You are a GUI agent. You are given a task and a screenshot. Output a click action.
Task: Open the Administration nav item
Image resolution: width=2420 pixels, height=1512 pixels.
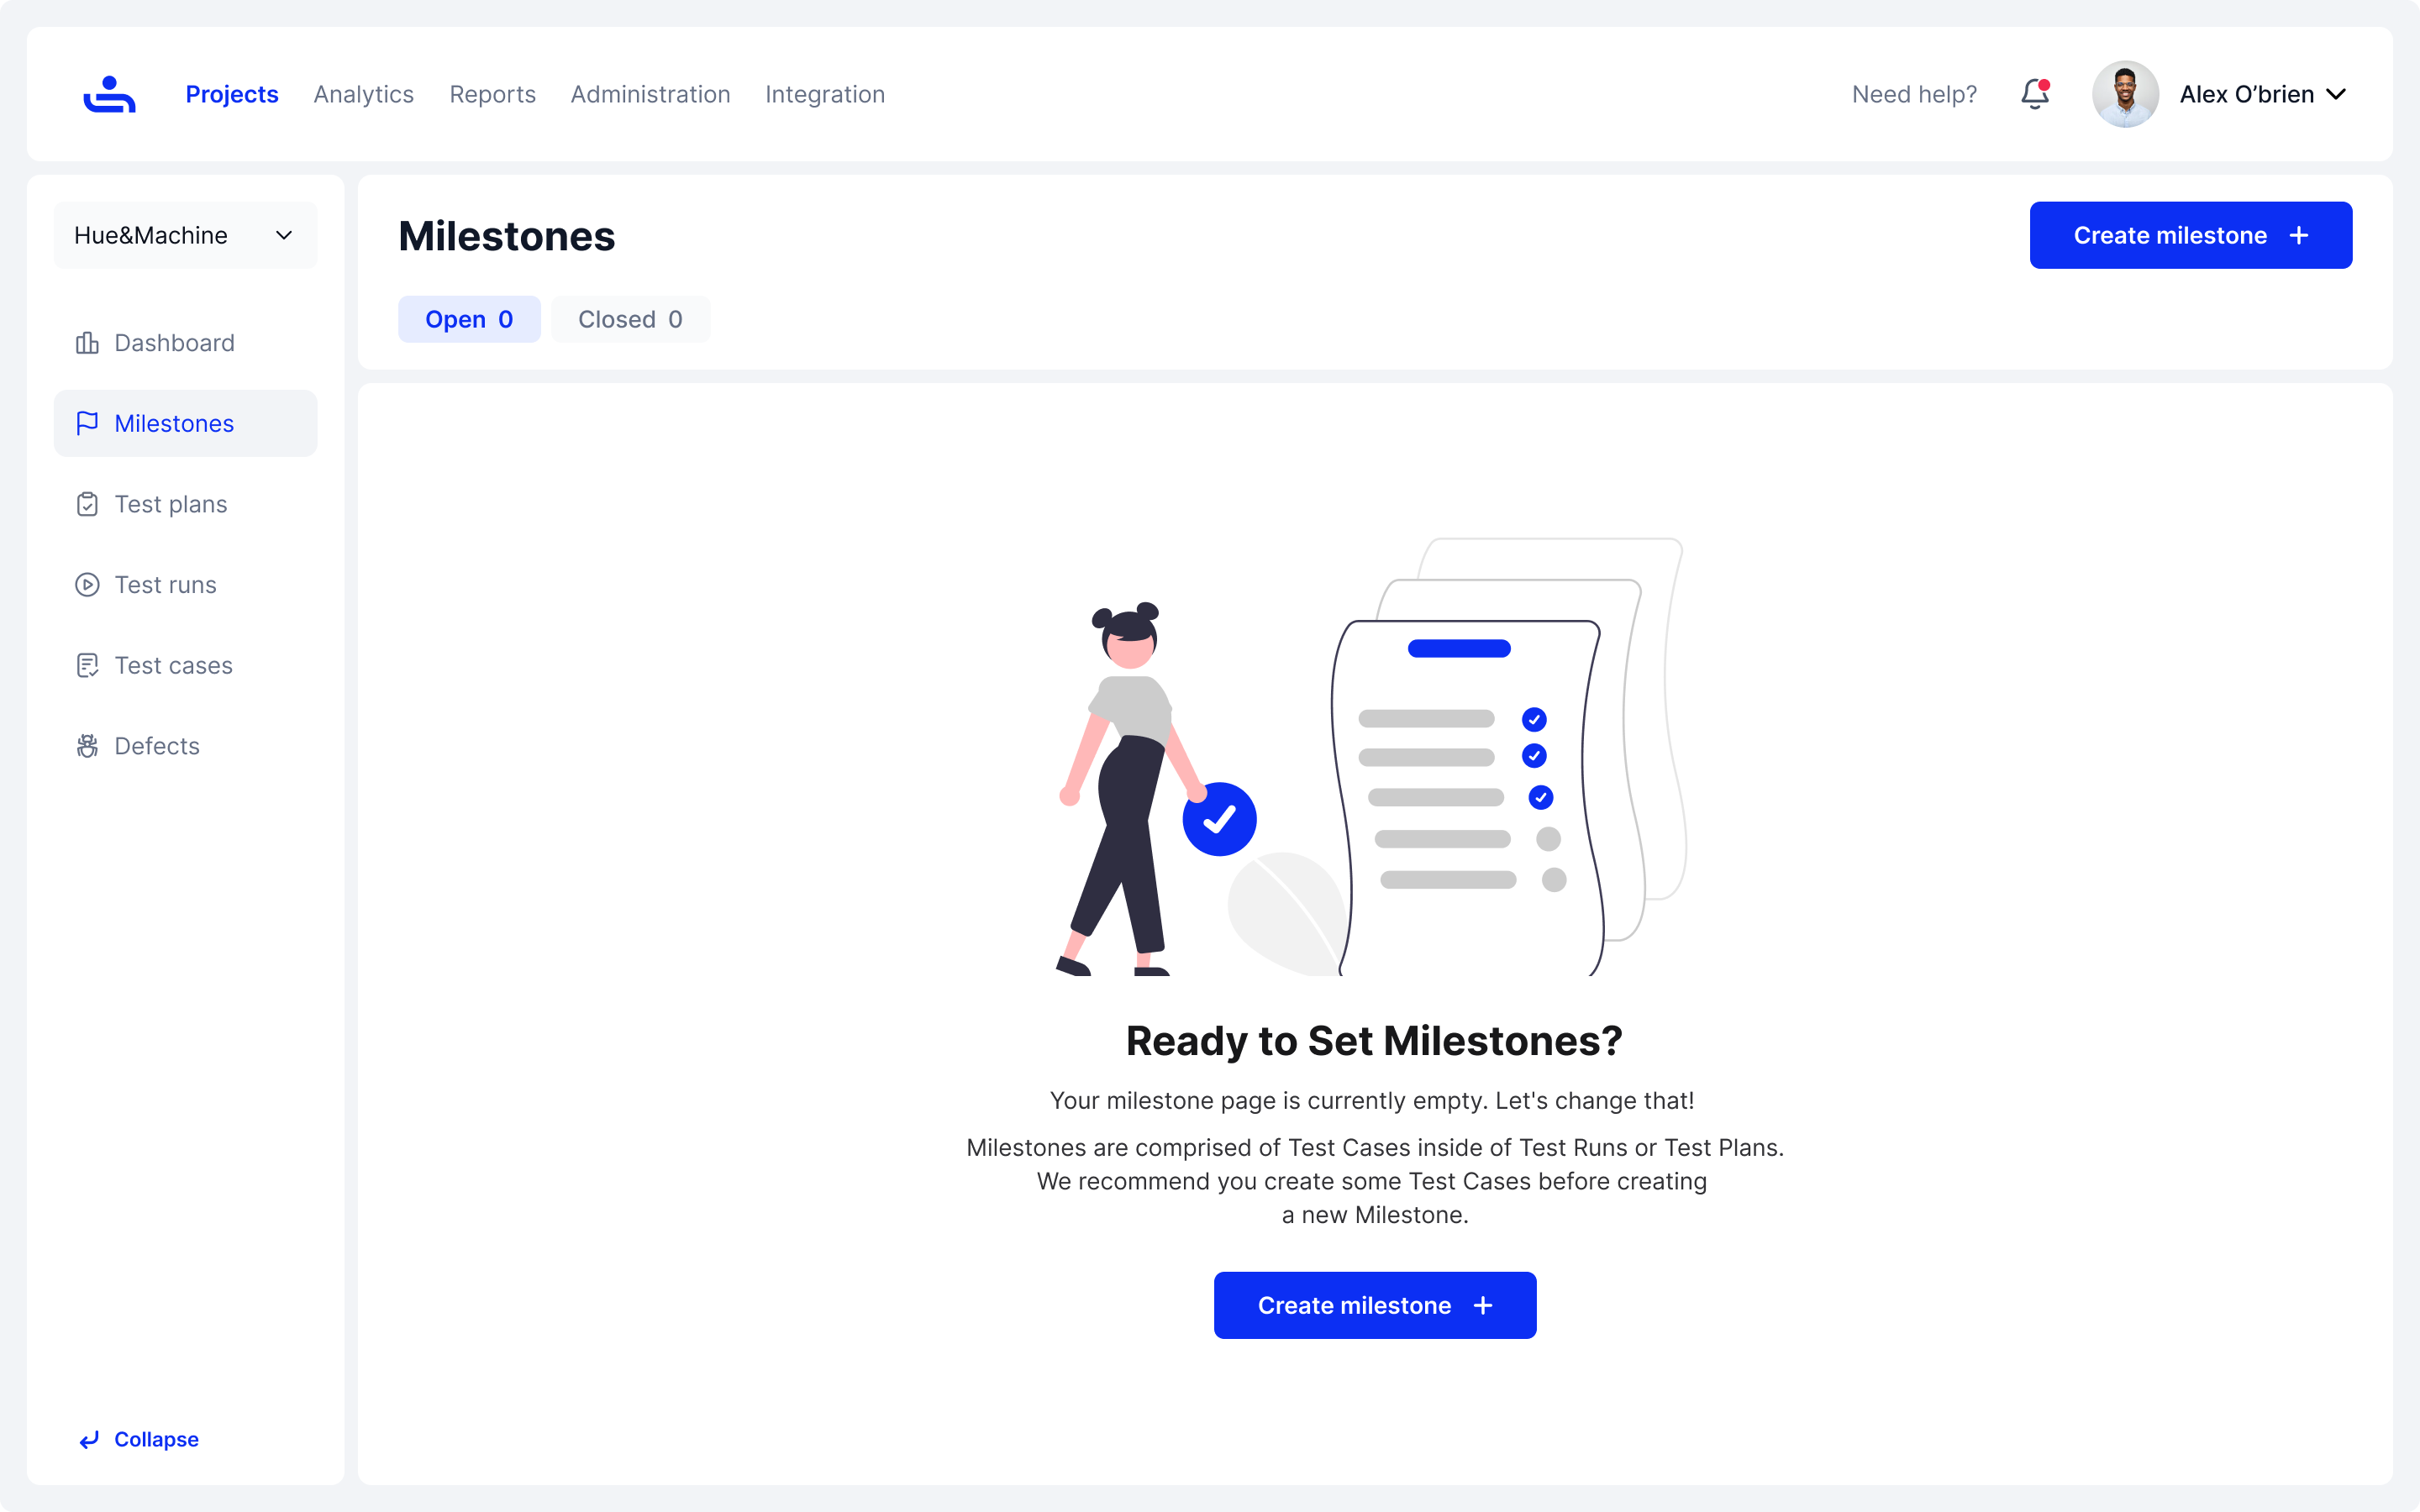coord(651,94)
